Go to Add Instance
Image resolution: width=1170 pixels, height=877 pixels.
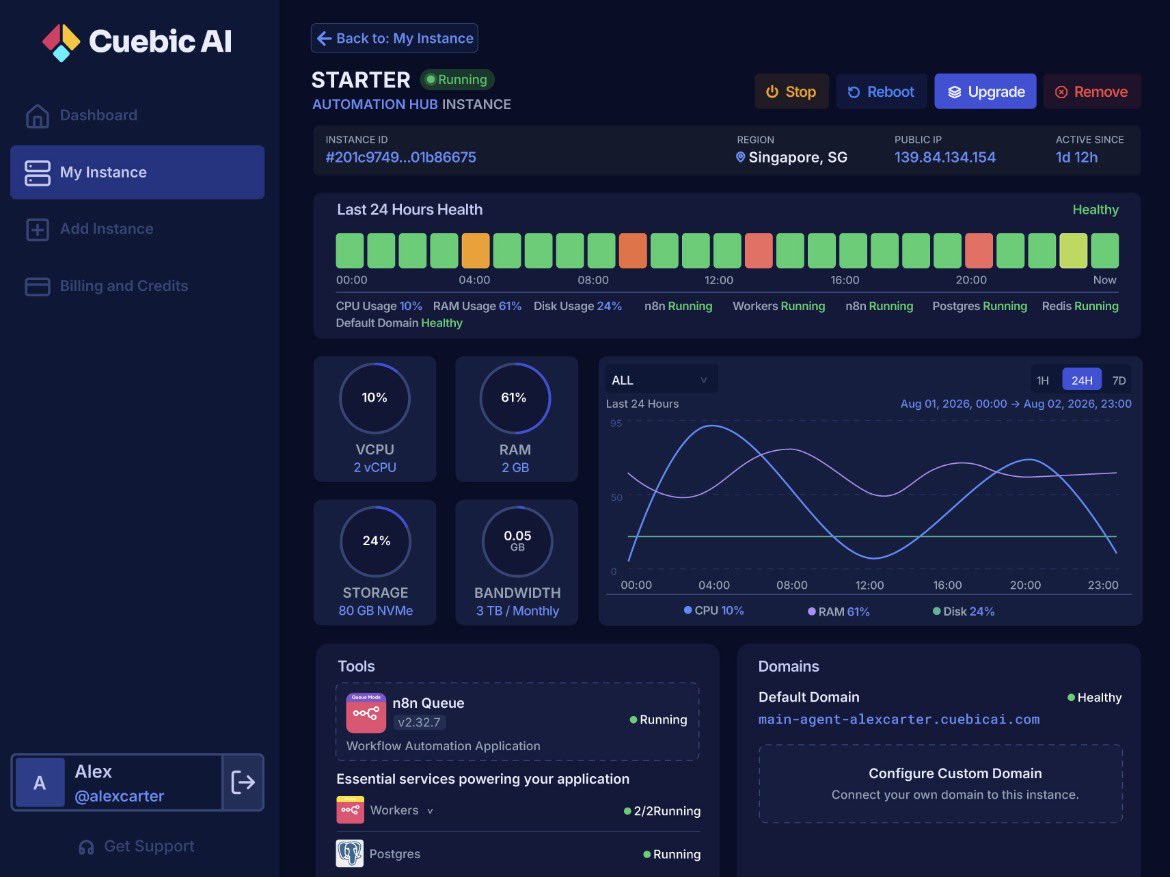(137, 229)
